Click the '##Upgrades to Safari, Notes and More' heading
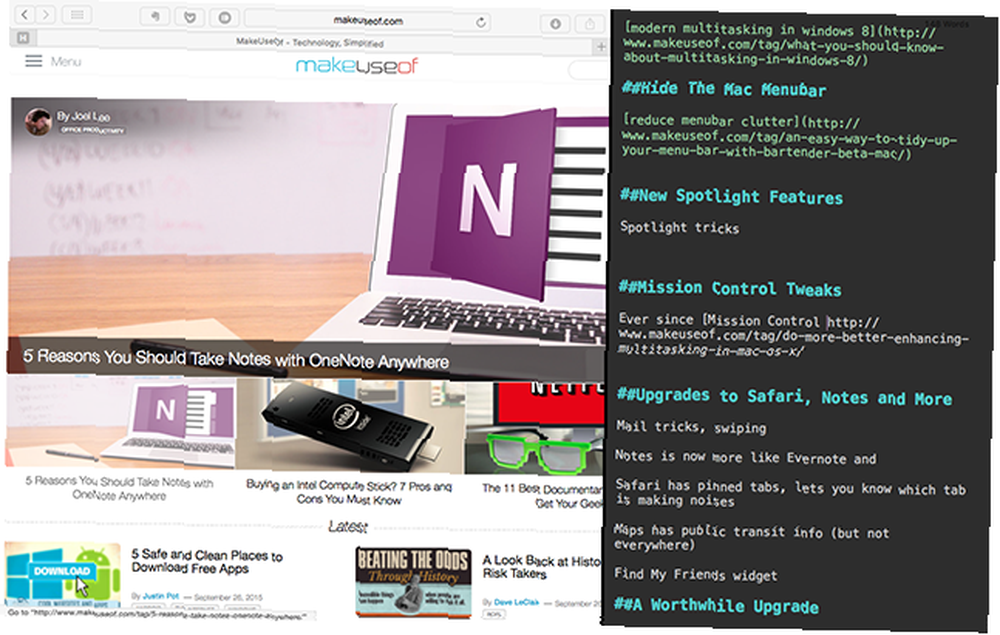This screenshot has height=635, width=1000. [784, 397]
